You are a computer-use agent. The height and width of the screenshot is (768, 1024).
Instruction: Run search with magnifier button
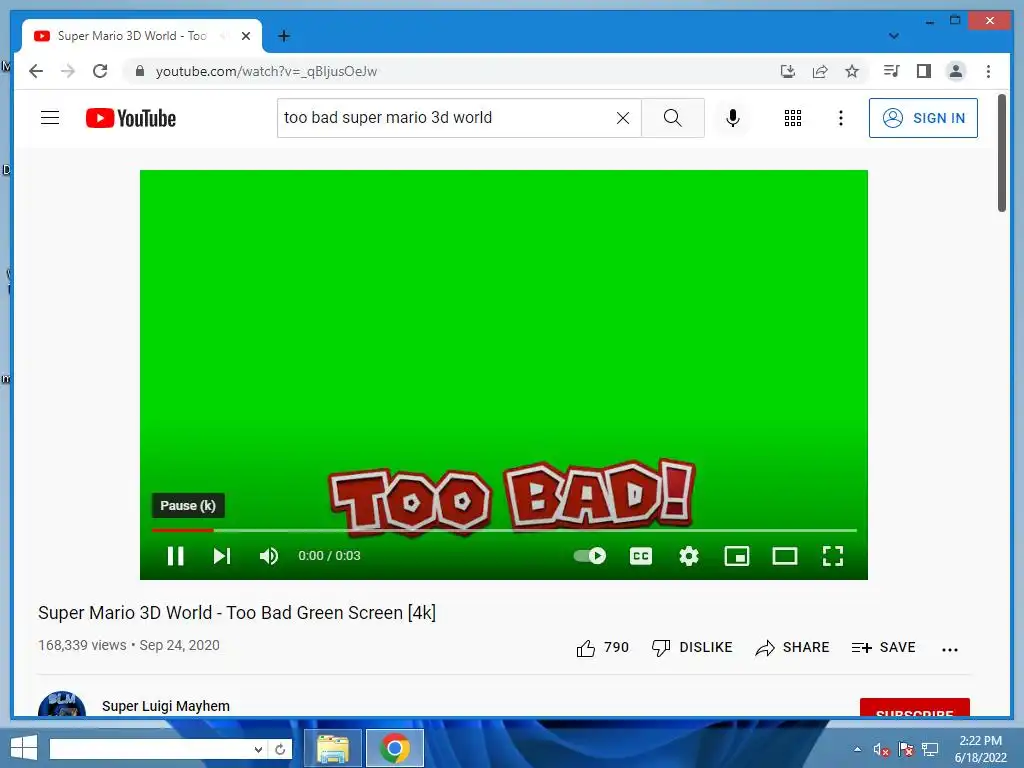673,118
